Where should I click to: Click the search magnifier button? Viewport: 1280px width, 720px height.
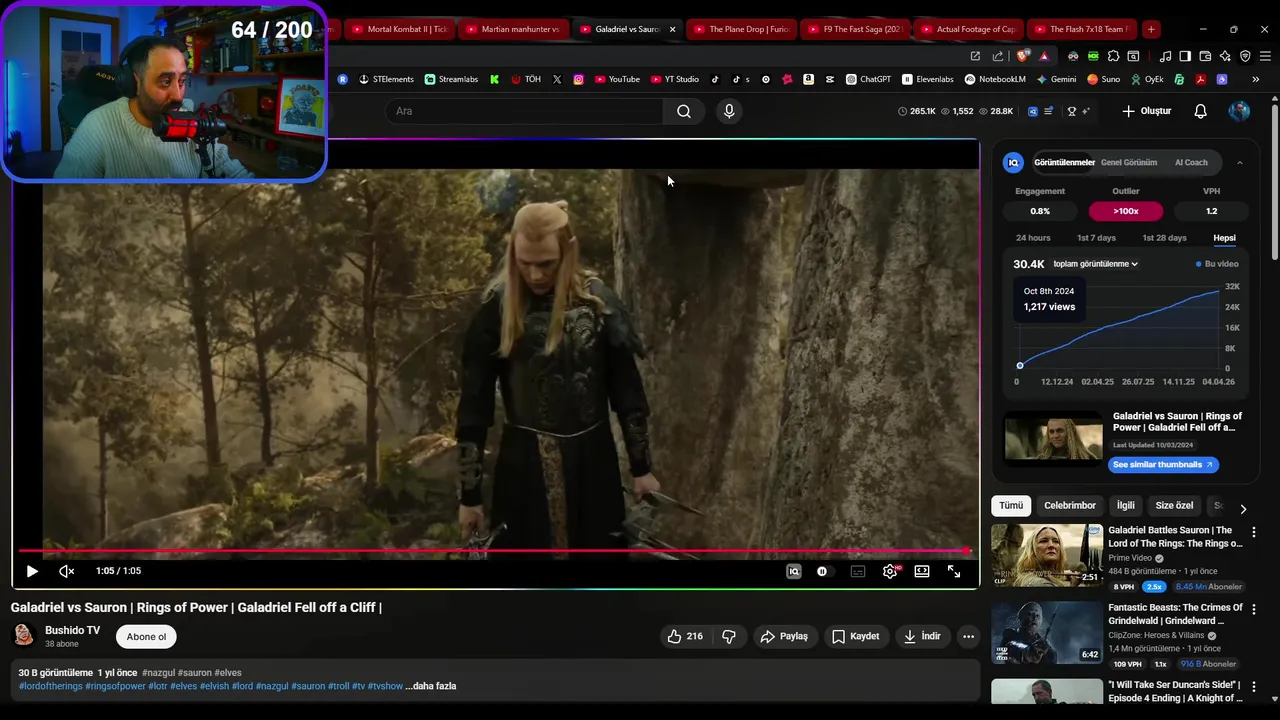pyautogui.click(x=684, y=111)
